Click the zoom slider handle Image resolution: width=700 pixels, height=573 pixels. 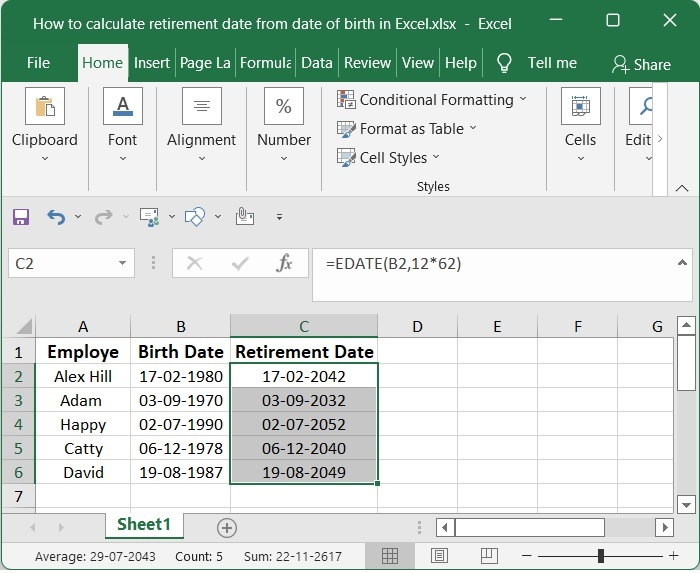click(x=601, y=556)
